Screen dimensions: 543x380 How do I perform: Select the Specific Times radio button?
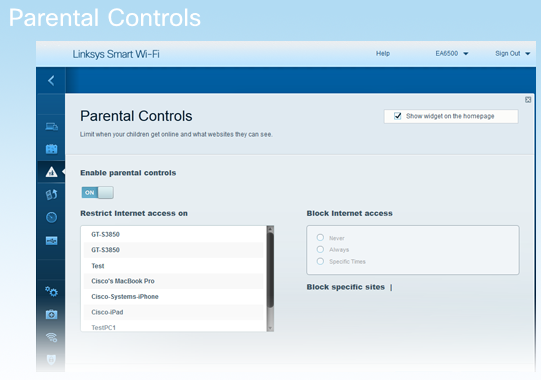[320, 261]
